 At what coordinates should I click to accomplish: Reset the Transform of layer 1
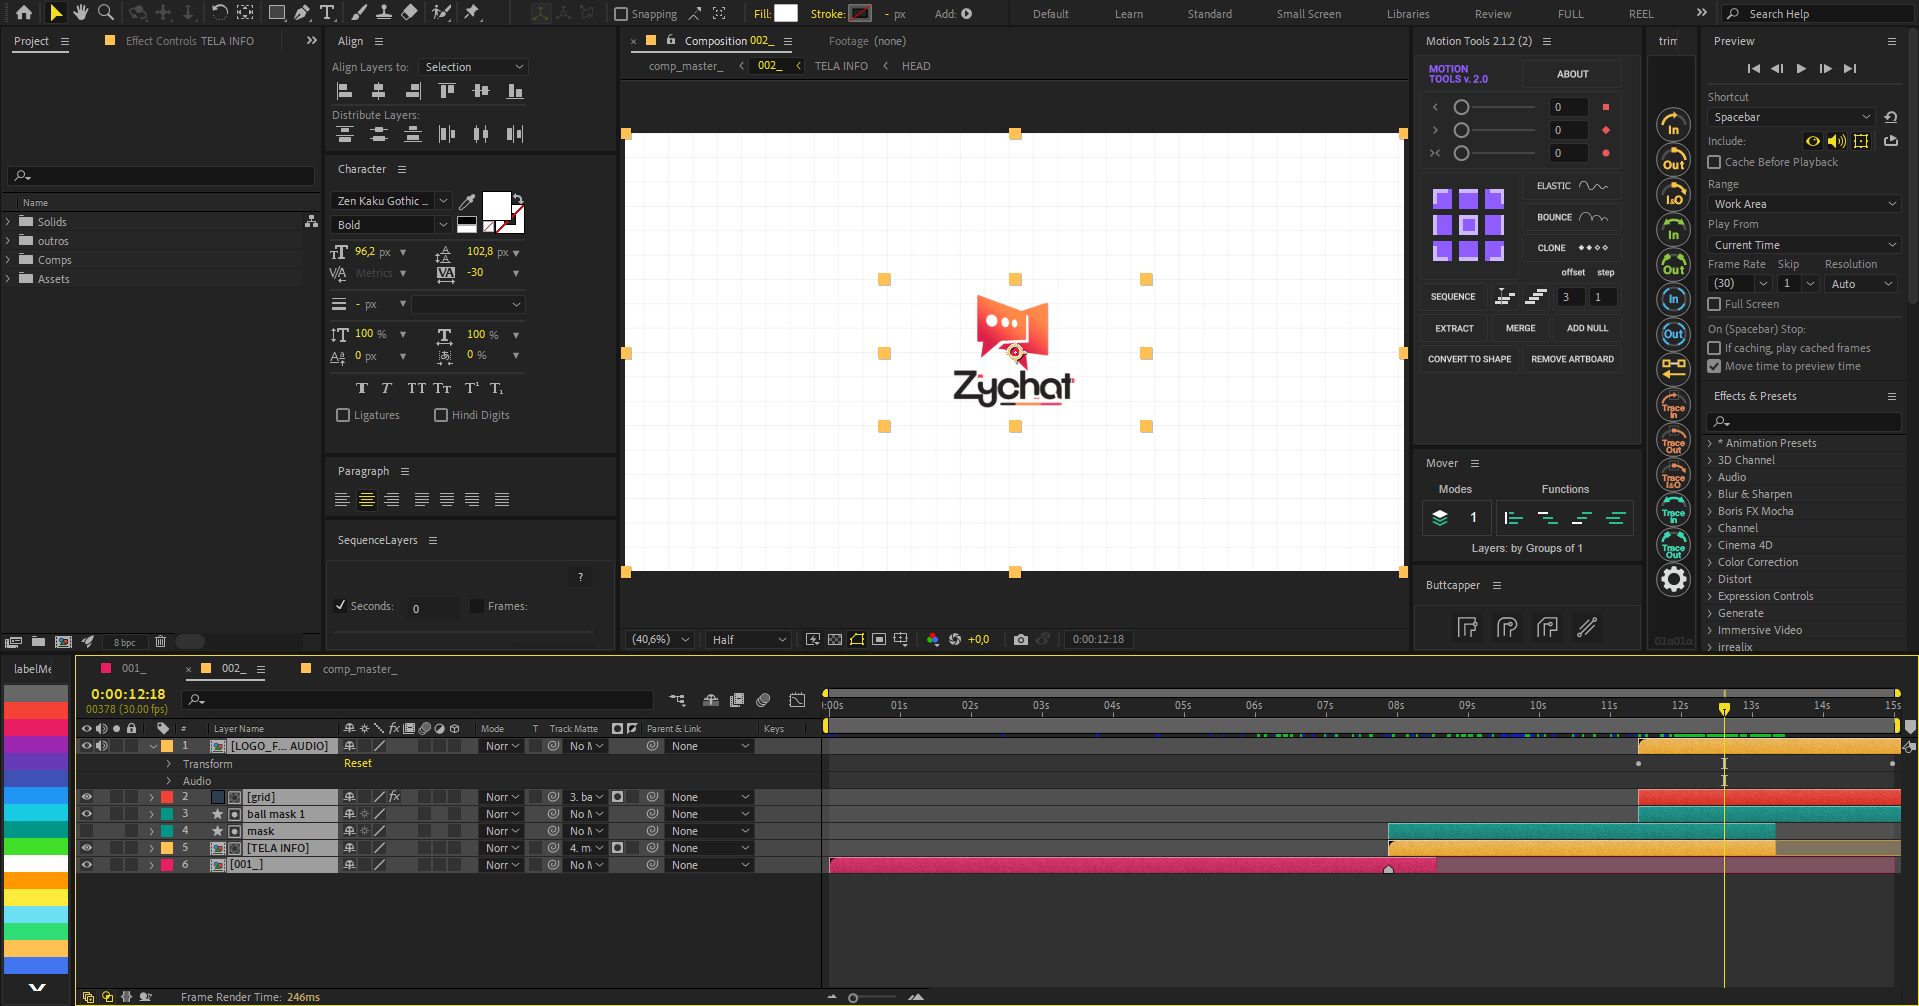pos(358,764)
